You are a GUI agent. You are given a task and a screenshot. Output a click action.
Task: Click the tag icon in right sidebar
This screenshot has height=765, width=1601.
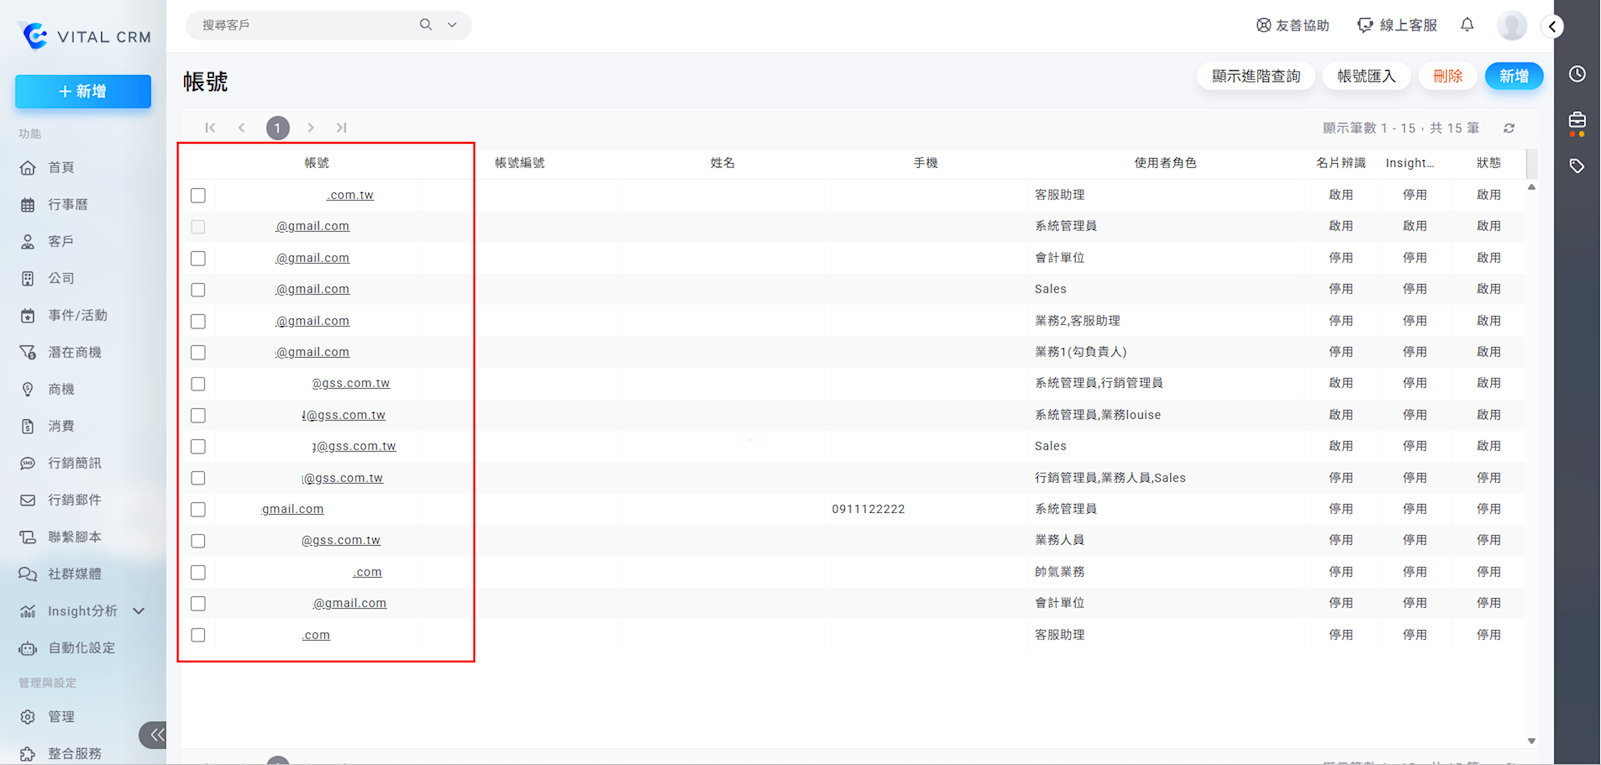pos(1577,166)
